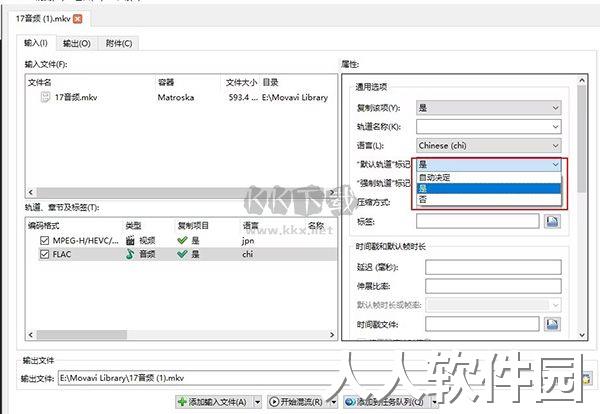Click the green checkmark in the FLAC row
The height and width of the screenshot is (414, 600).
point(182,254)
